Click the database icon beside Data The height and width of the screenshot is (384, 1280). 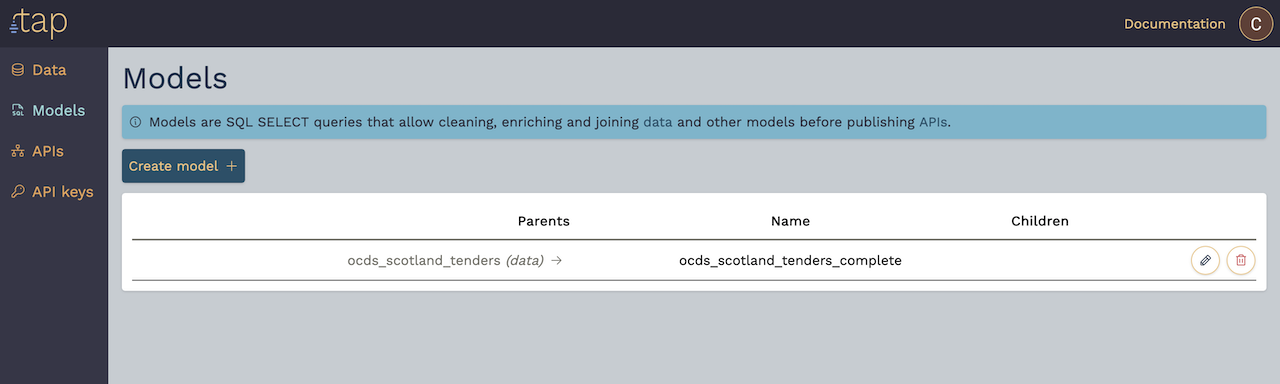tap(17, 70)
